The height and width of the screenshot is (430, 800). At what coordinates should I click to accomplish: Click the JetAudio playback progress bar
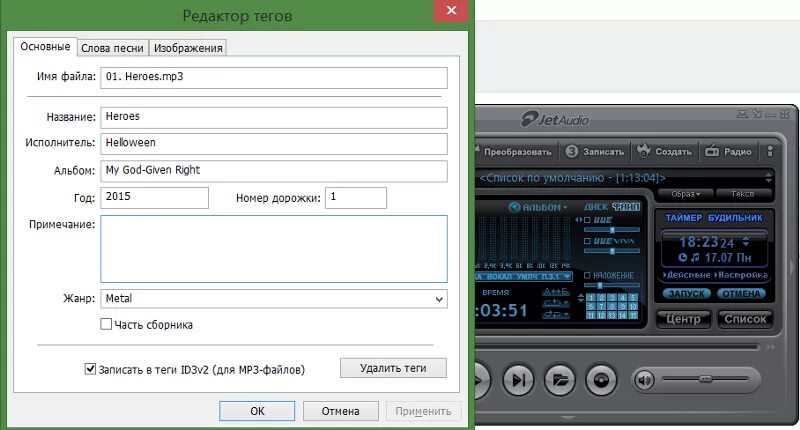click(619, 347)
